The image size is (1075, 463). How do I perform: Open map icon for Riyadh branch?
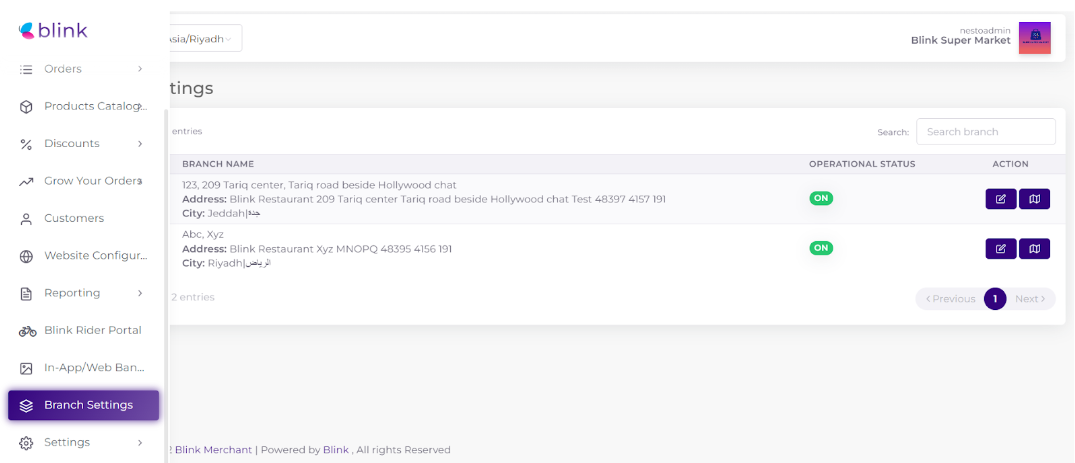point(1034,249)
